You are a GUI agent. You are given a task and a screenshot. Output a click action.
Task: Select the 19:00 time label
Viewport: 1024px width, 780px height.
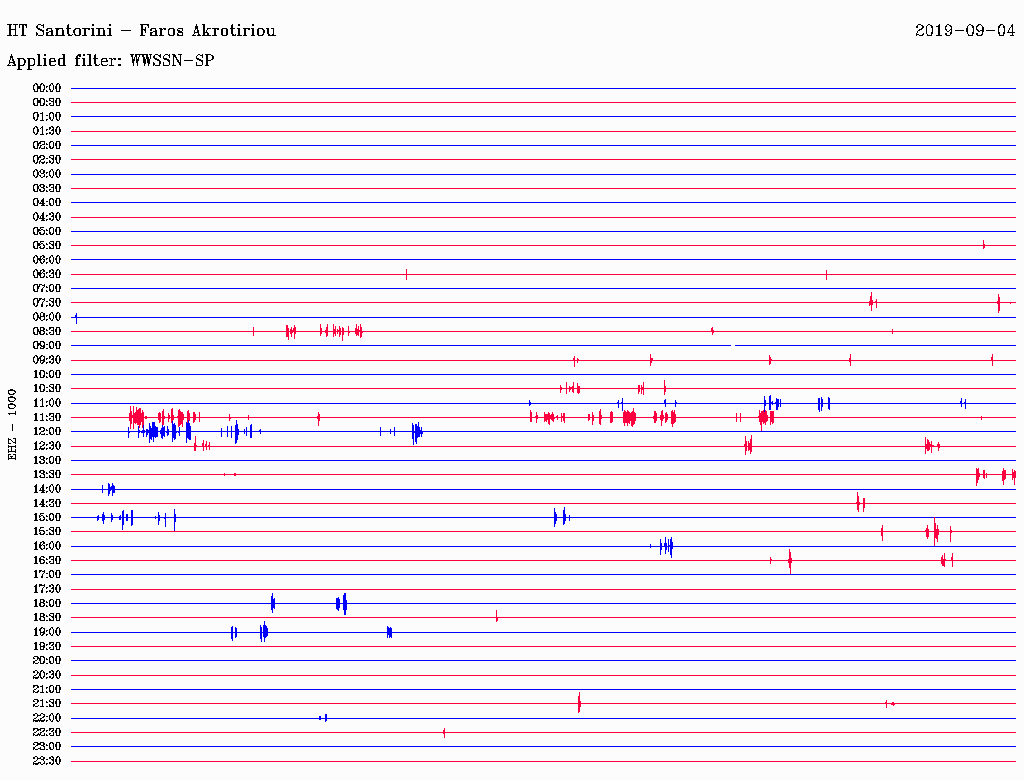click(x=47, y=632)
